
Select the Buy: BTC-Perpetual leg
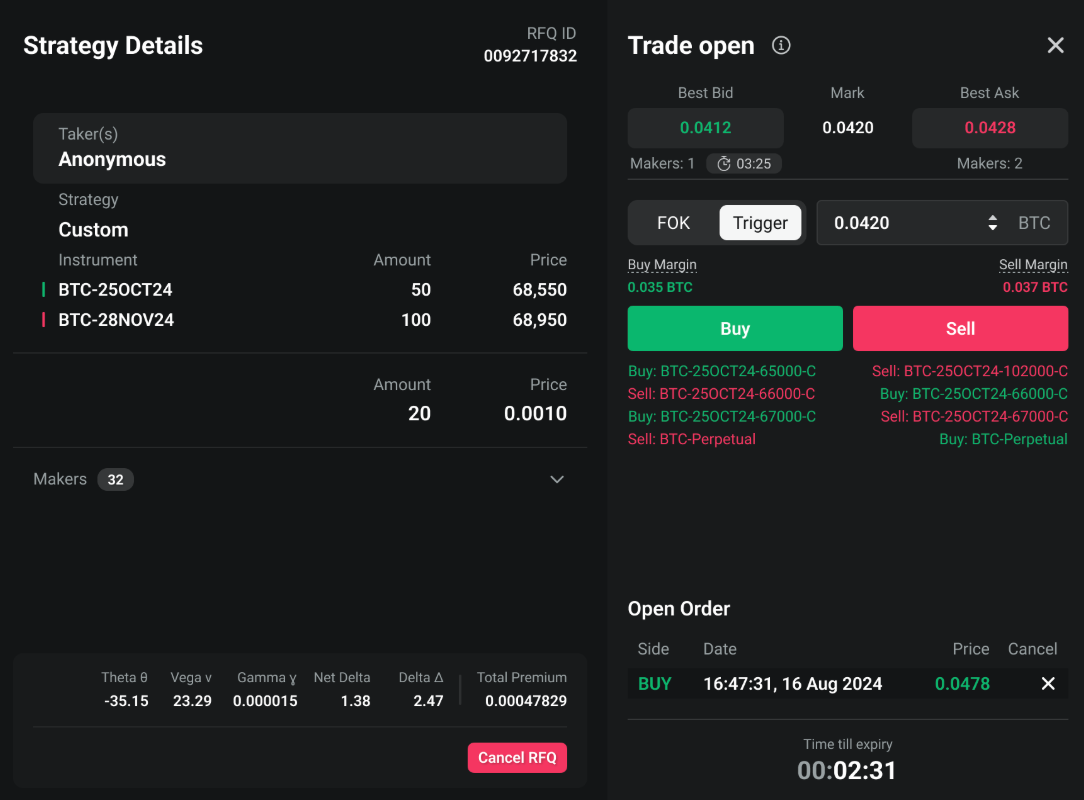(x=1003, y=438)
